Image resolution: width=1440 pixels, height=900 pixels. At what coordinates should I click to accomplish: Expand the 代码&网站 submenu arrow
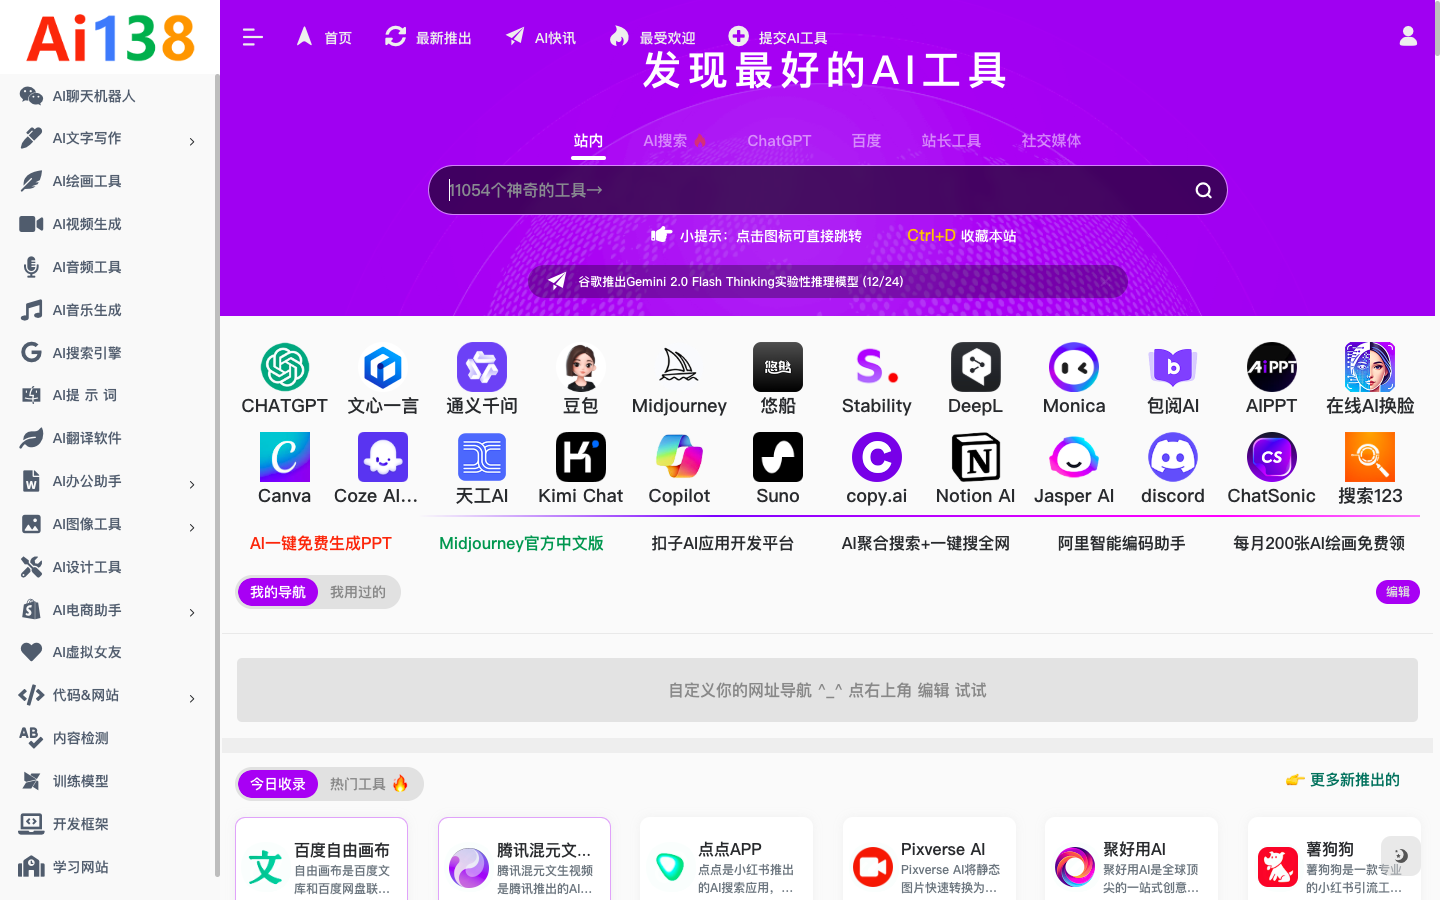[192, 699]
